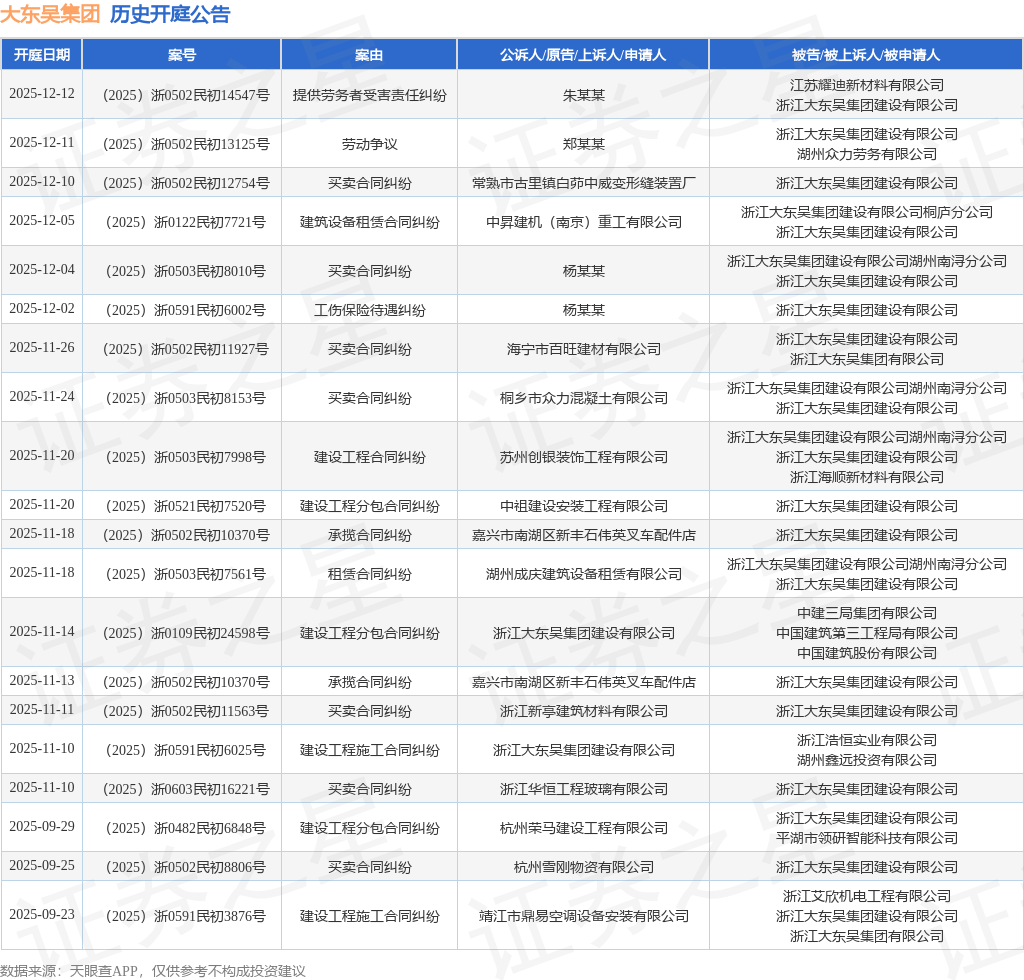1024x980 pixels.
Task: Click defendant 湖州众力劳务有限公司
Action: (x=866, y=154)
